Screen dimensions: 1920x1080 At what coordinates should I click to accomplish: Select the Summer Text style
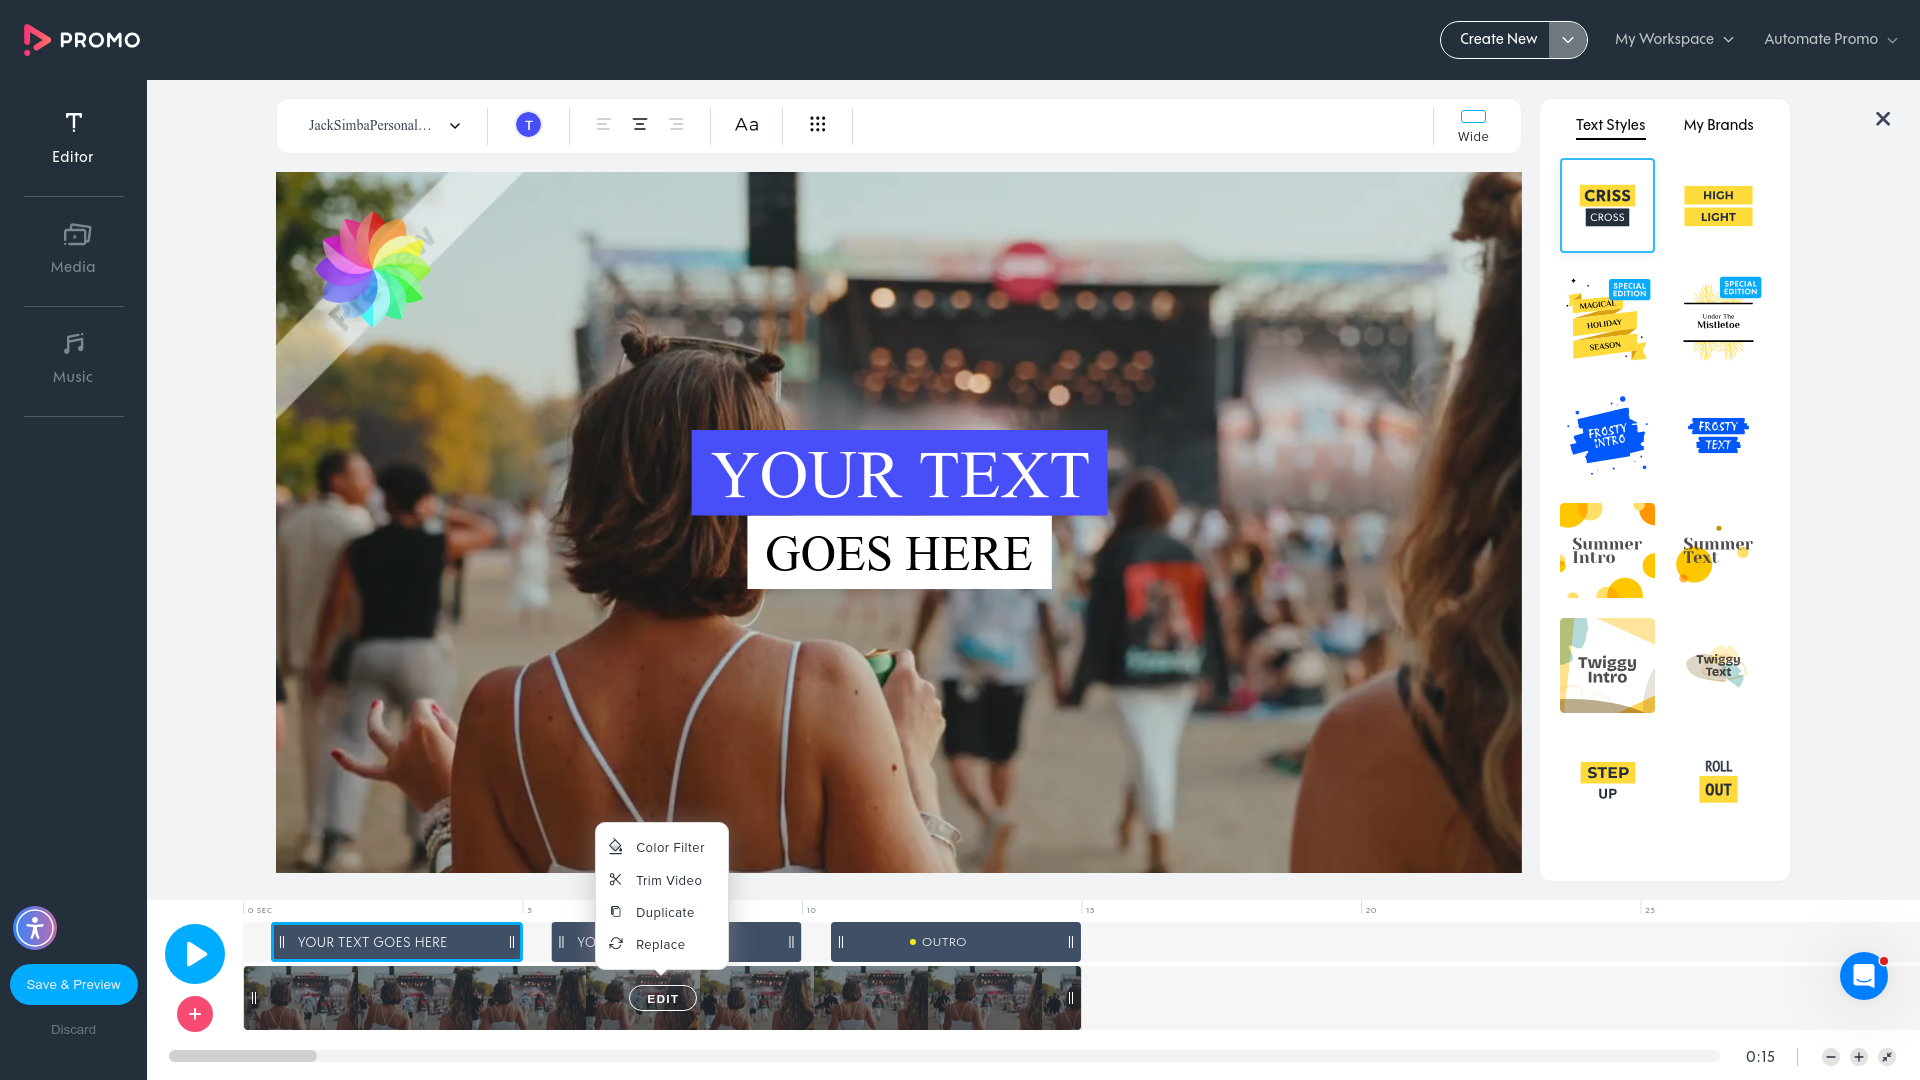pos(1718,550)
